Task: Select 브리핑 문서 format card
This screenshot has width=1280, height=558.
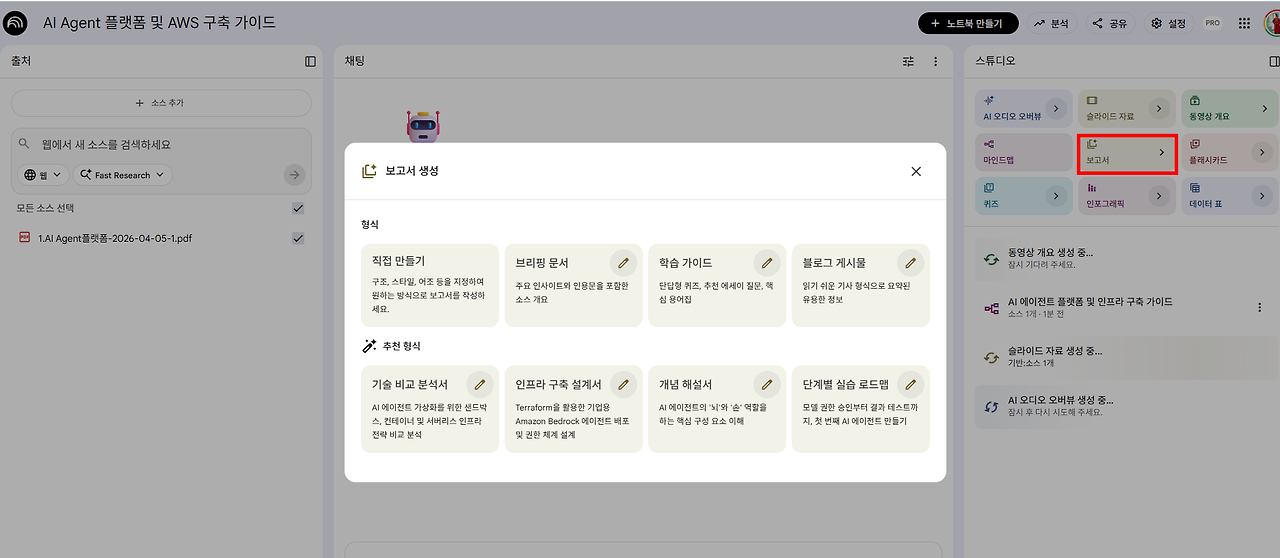Action: point(573,285)
